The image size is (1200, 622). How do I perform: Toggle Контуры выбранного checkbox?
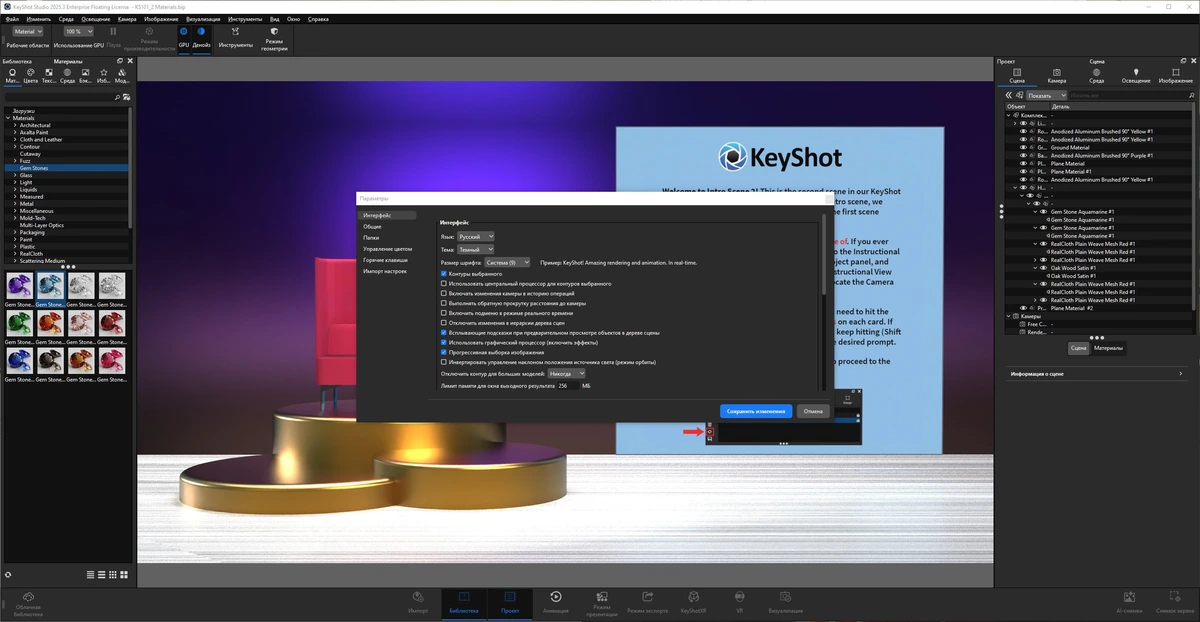tap(444, 273)
